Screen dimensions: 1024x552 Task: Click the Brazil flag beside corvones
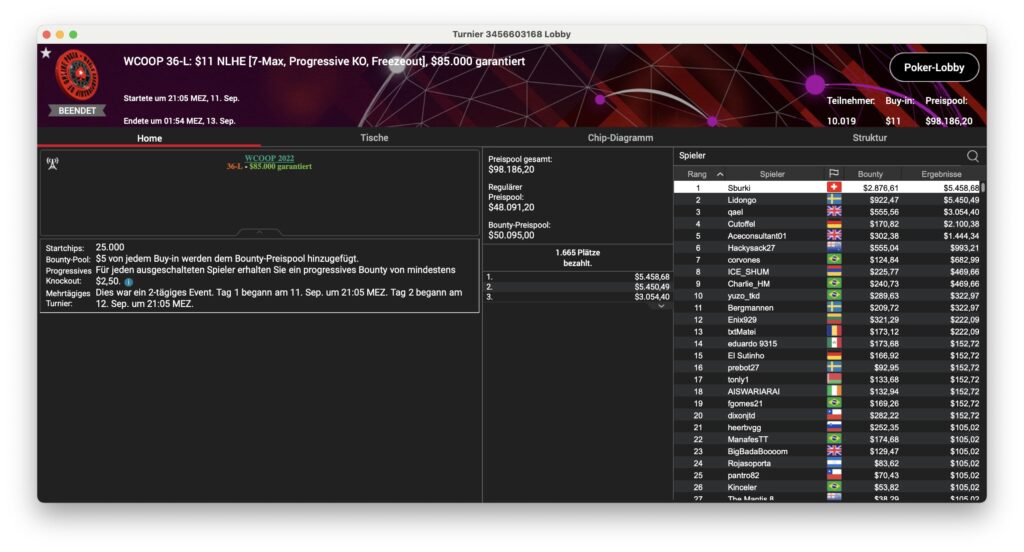(834, 259)
